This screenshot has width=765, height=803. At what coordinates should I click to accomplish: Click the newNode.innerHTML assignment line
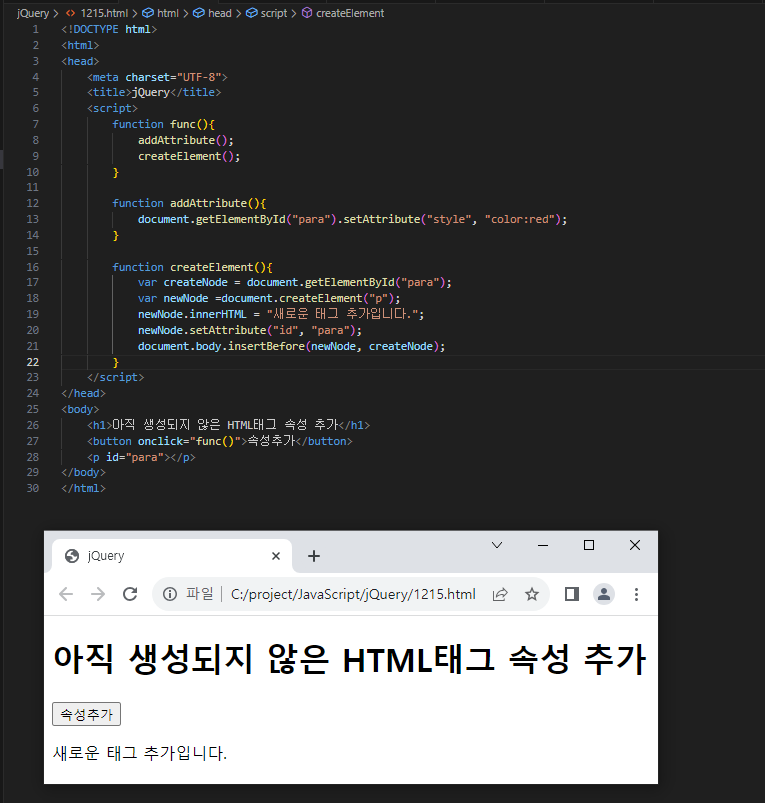pyautogui.click(x=281, y=314)
